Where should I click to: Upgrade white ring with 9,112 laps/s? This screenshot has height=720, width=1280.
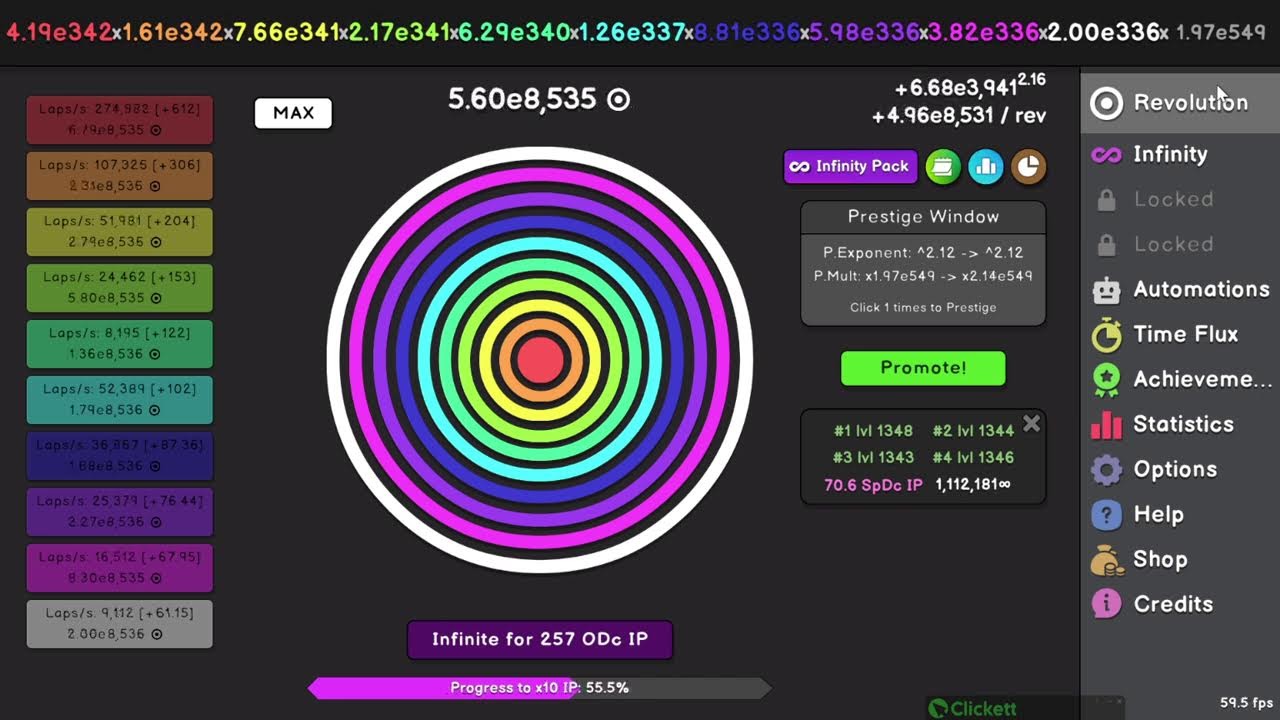click(x=120, y=624)
